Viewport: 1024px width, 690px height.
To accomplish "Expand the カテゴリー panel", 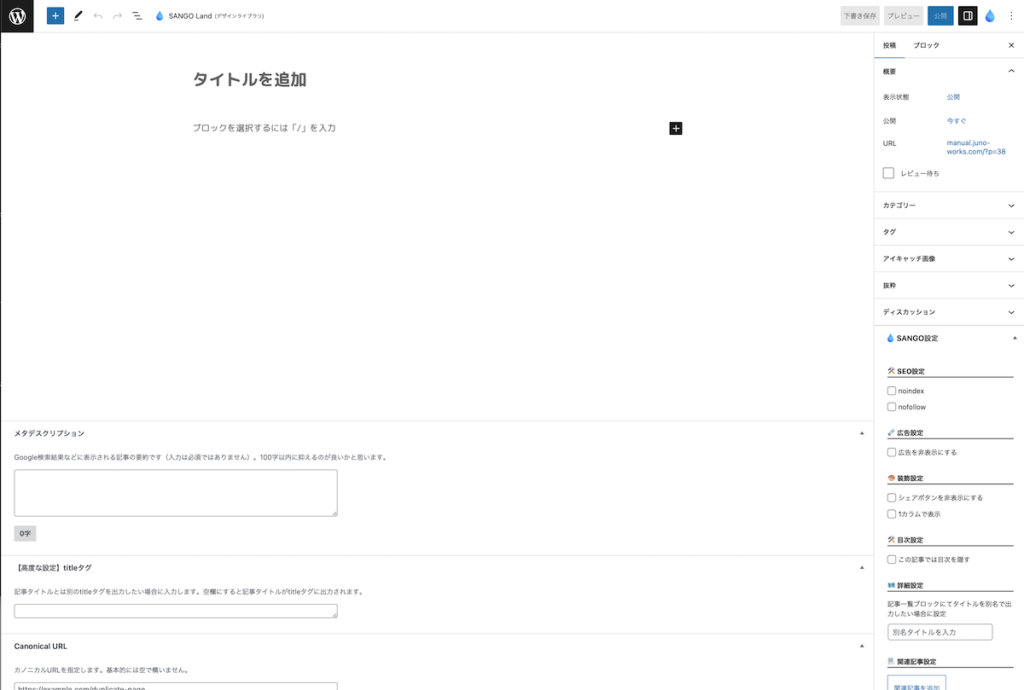I will coord(948,205).
